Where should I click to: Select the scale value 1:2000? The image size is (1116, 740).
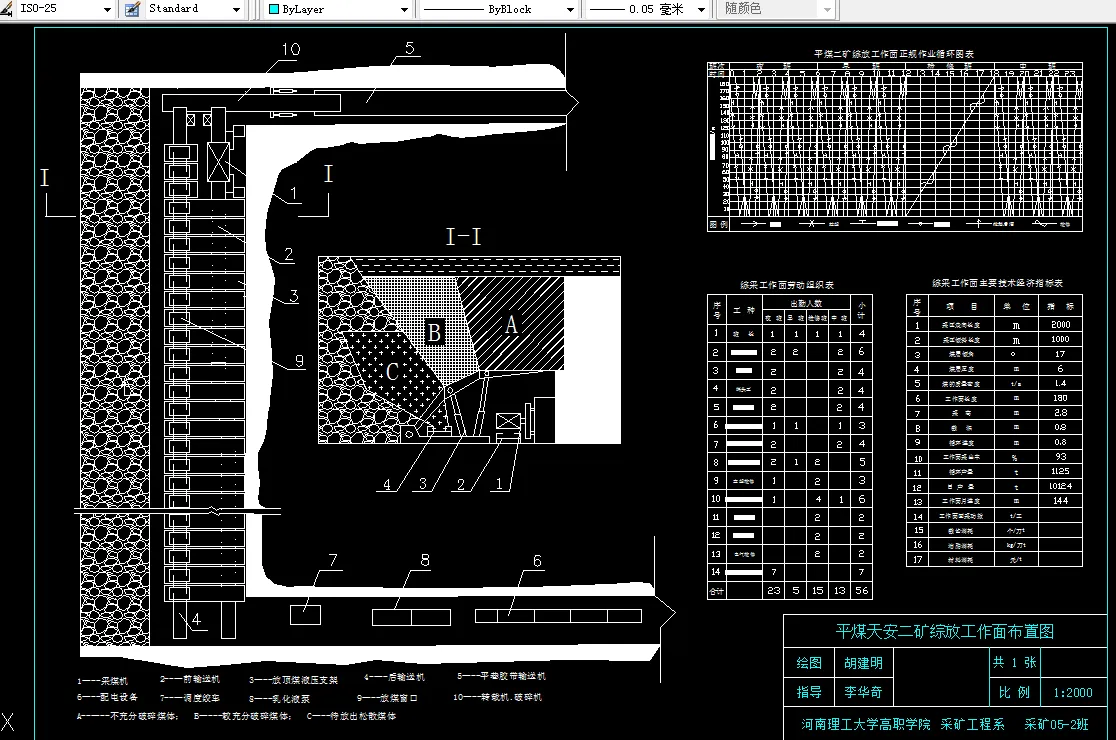(x=1073, y=692)
